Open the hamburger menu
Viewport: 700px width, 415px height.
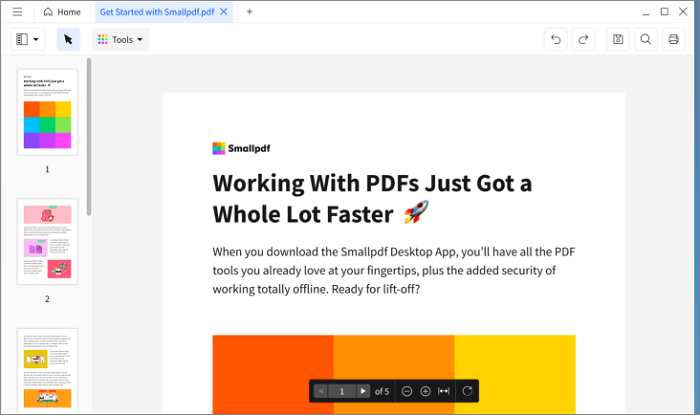point(17,12)
